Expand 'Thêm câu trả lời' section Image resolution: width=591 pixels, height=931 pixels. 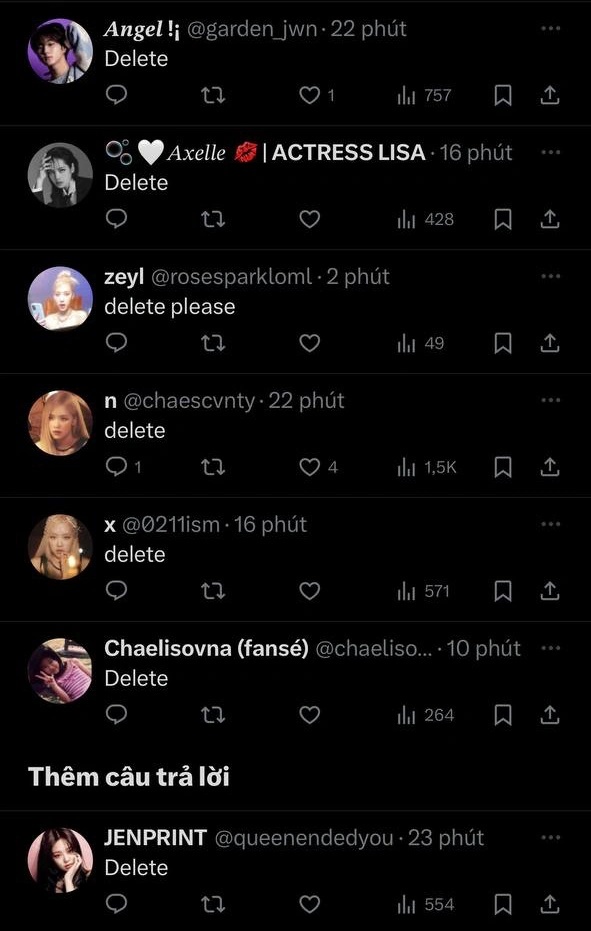pyautogui.click(x=129, y=777)
